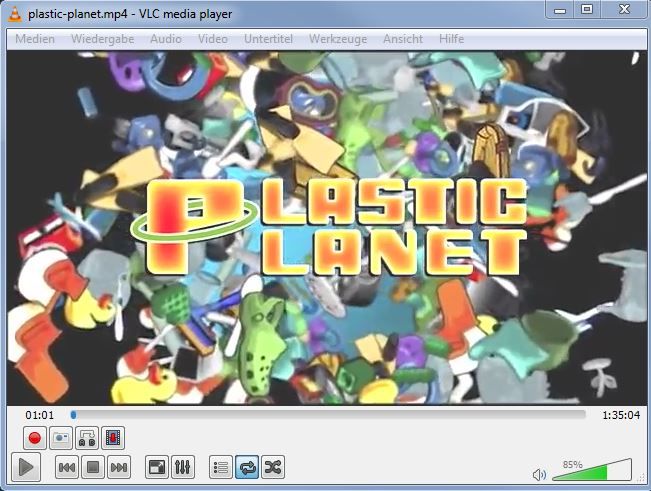Start playback with the Play button
The height and width of the screenshot is (491, 651).
[x=26, y=467]
